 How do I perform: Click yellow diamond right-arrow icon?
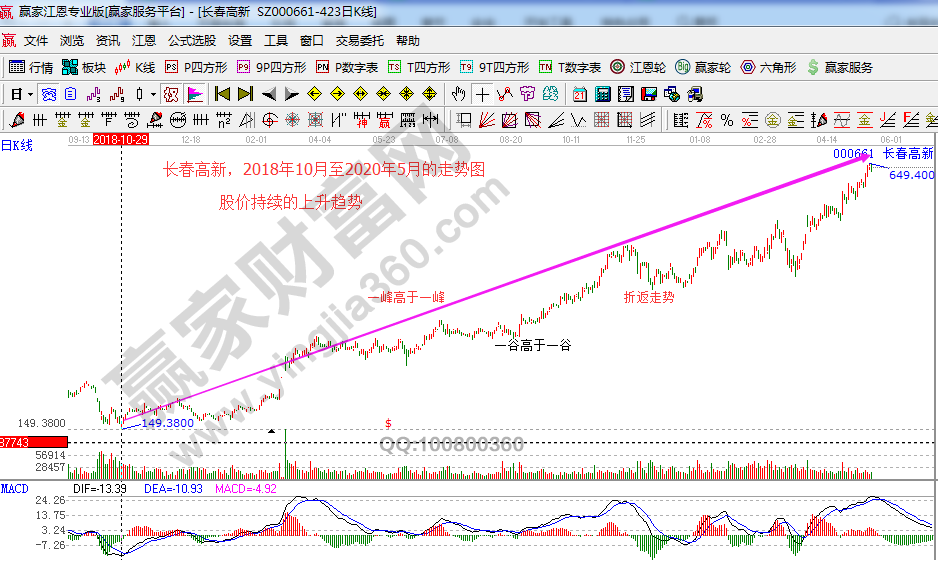coord(337,94)
